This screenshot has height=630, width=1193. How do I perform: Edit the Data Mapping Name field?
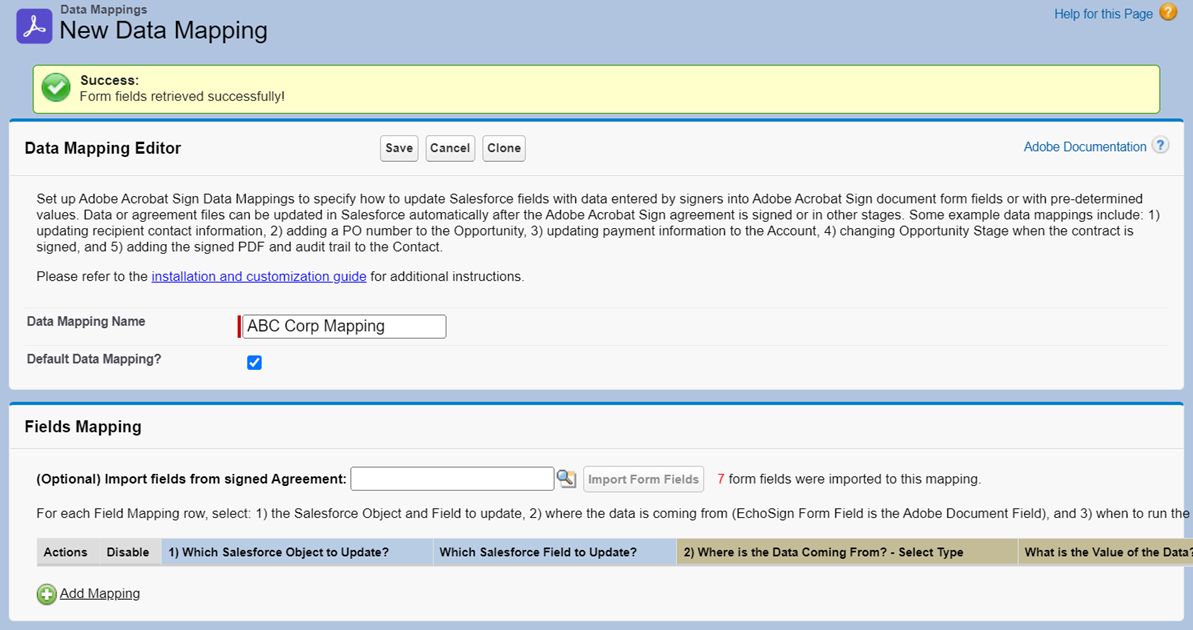pos(344,326)
